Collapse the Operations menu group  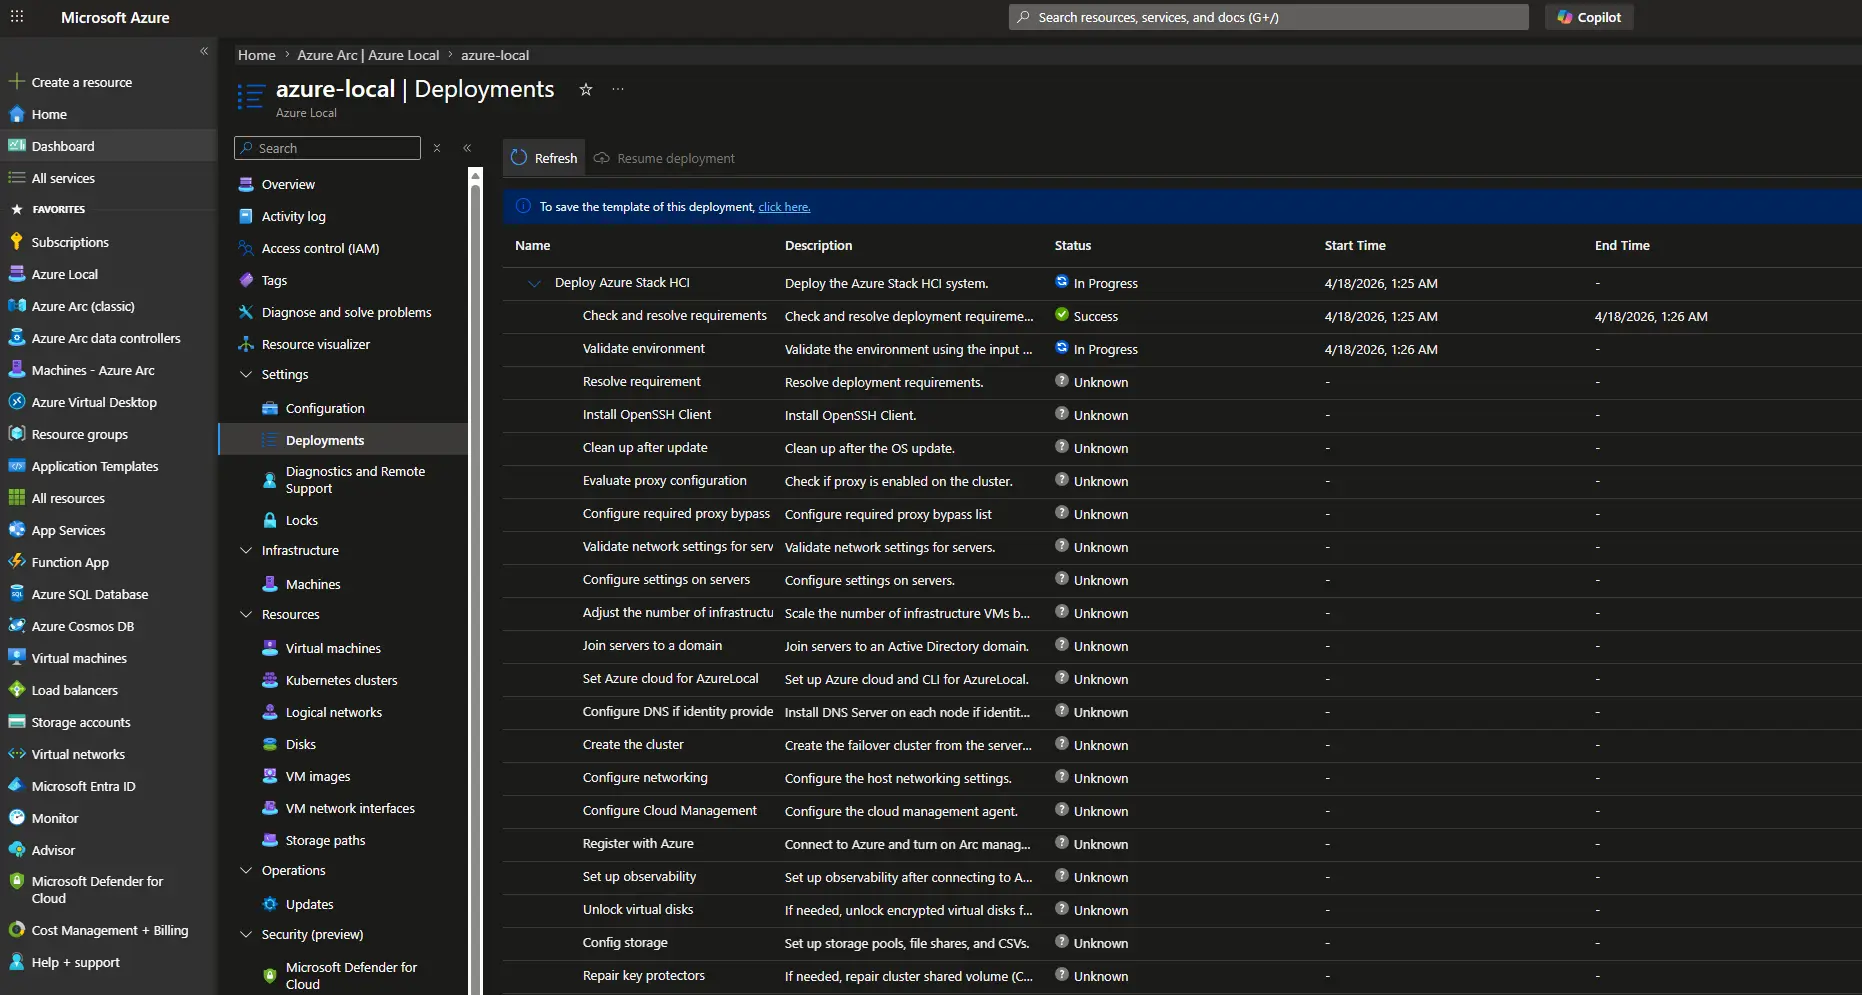[x=246, y=870]
